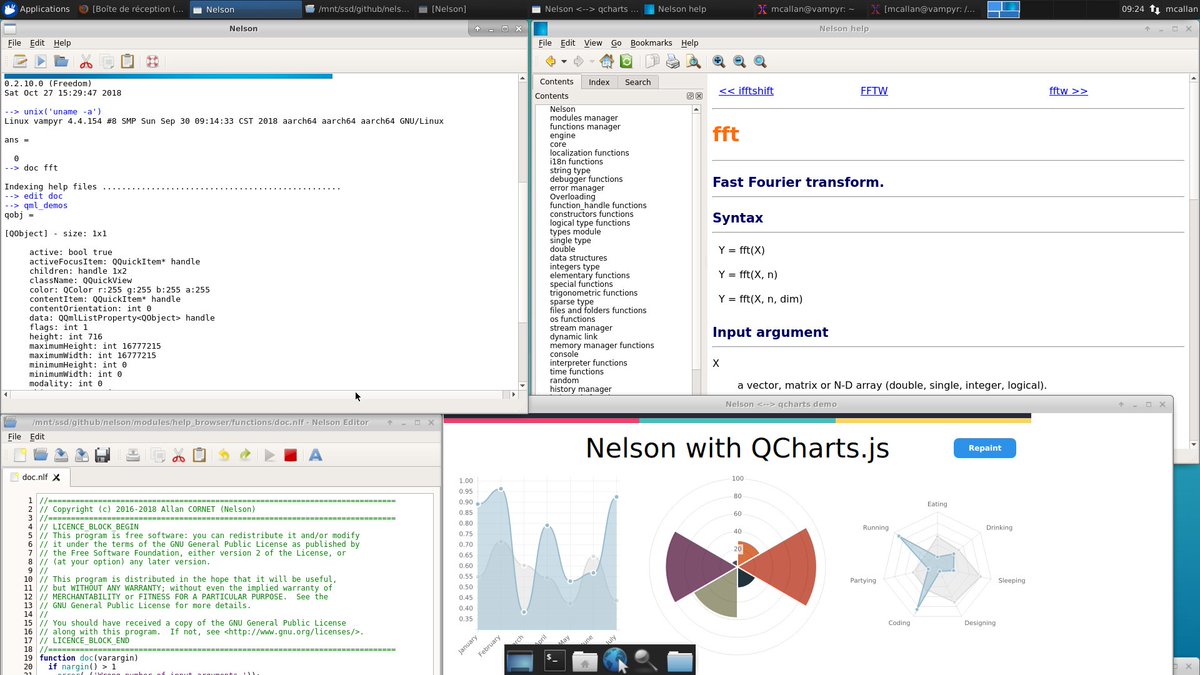This screenshot has height=675, width=1200.
Task: Follow the FFTW link in help page
Action: pos(874,91)
